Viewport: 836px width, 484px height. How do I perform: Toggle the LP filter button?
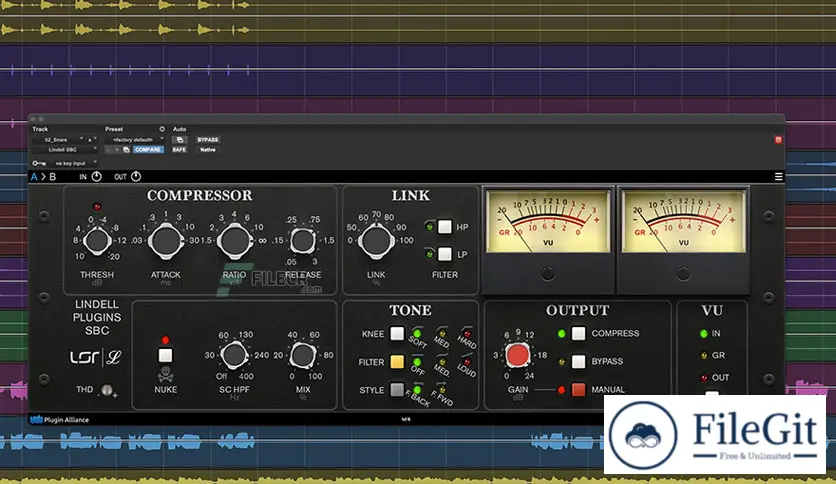point(445,254)
